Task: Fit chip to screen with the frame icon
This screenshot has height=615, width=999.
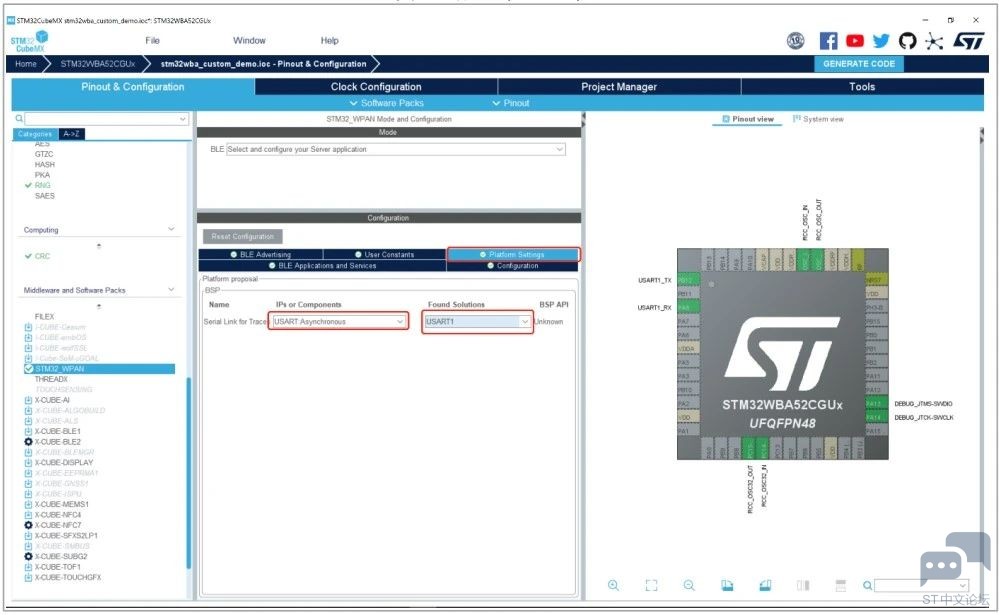Action: 651,585
